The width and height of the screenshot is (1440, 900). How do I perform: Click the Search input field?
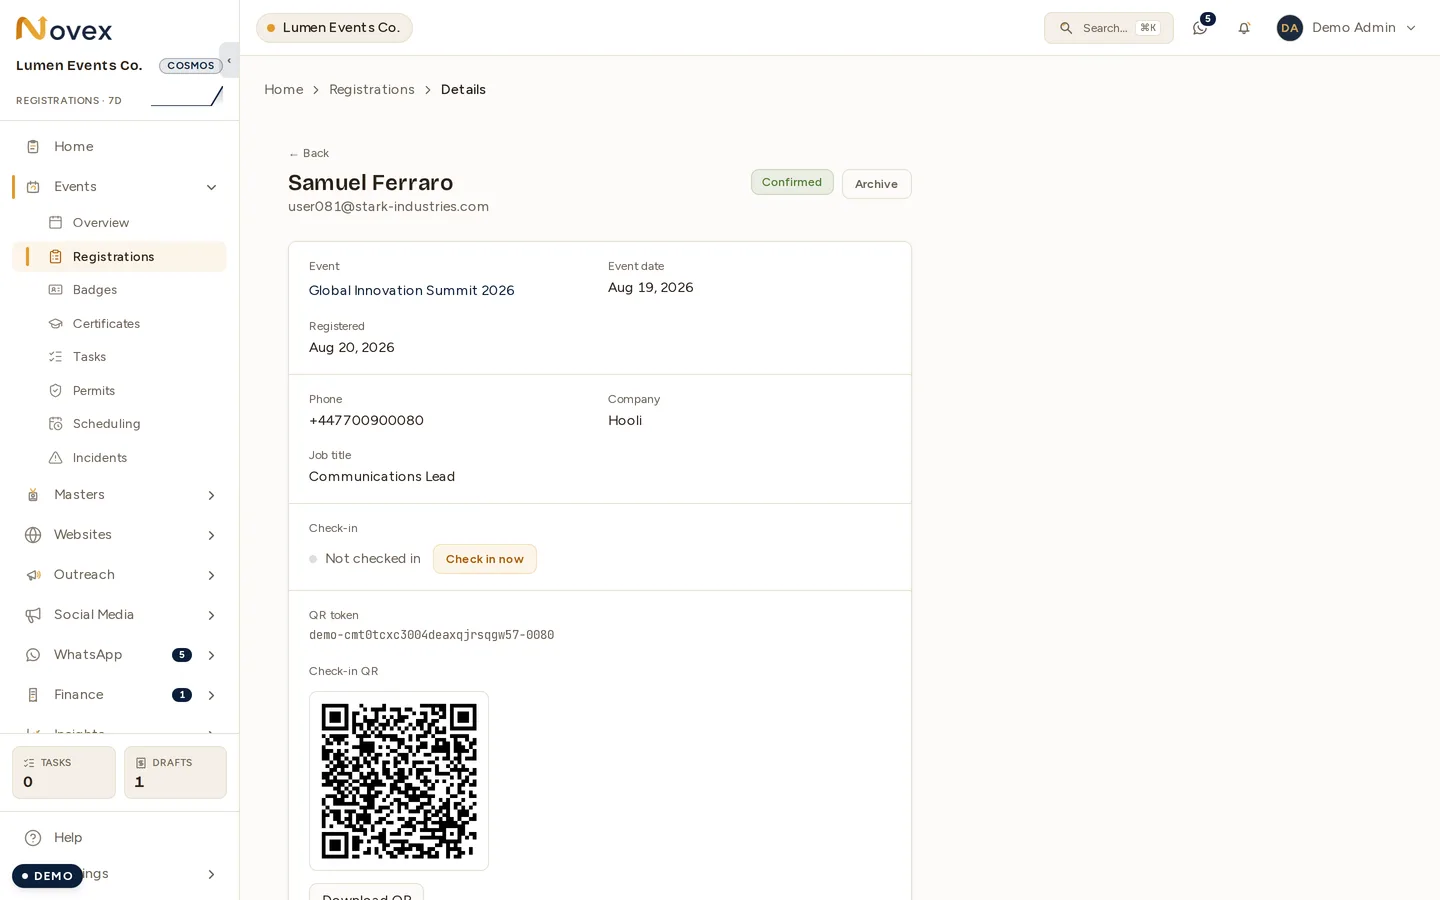[x=1108, y=28]
